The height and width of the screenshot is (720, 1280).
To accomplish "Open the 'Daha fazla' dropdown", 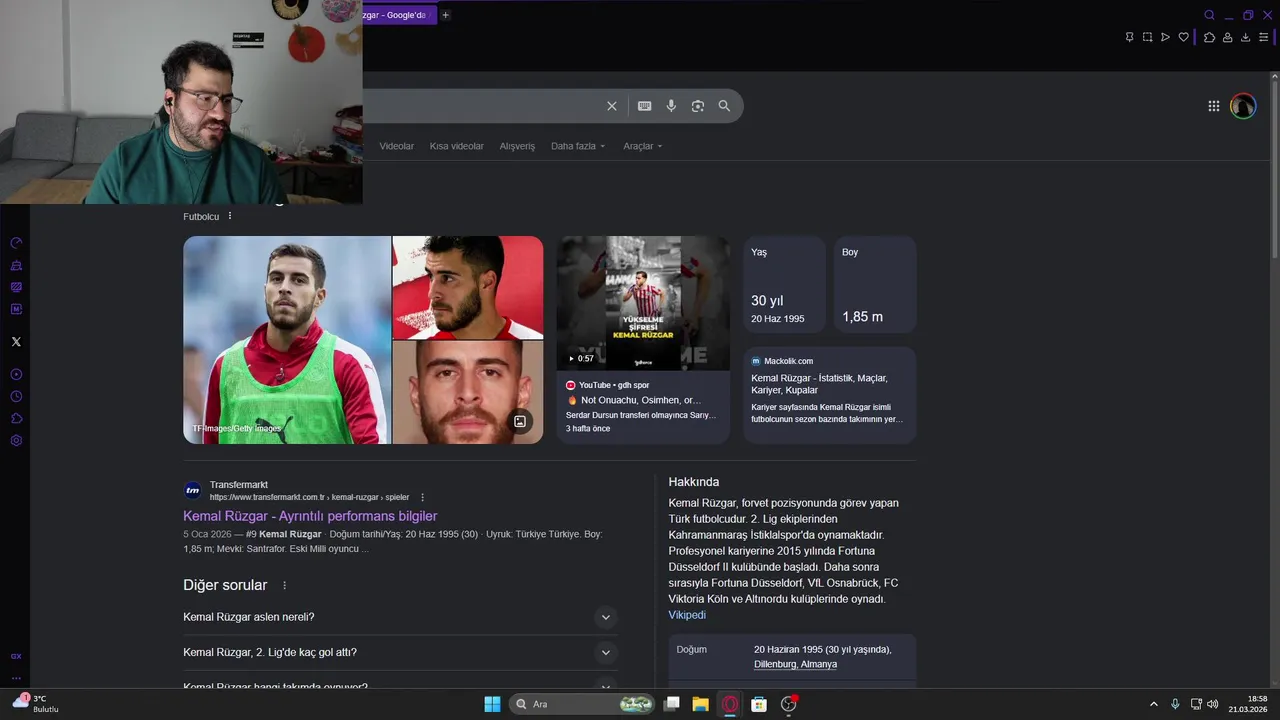I will coord(578,146).
